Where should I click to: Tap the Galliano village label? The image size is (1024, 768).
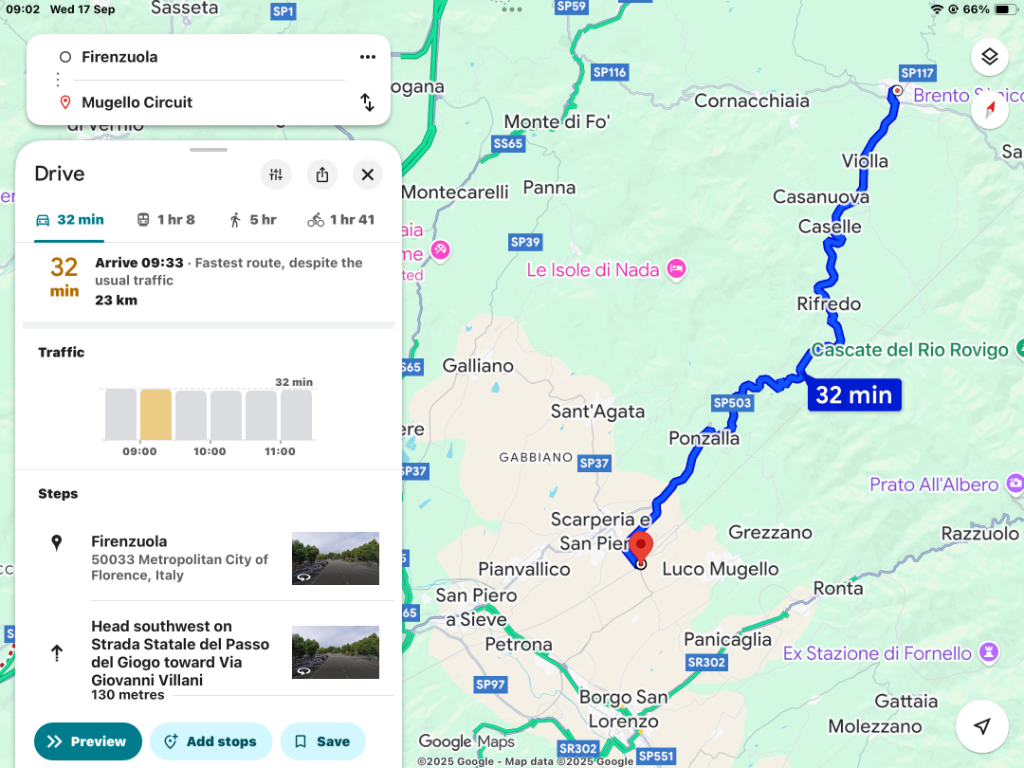(478, 366)
